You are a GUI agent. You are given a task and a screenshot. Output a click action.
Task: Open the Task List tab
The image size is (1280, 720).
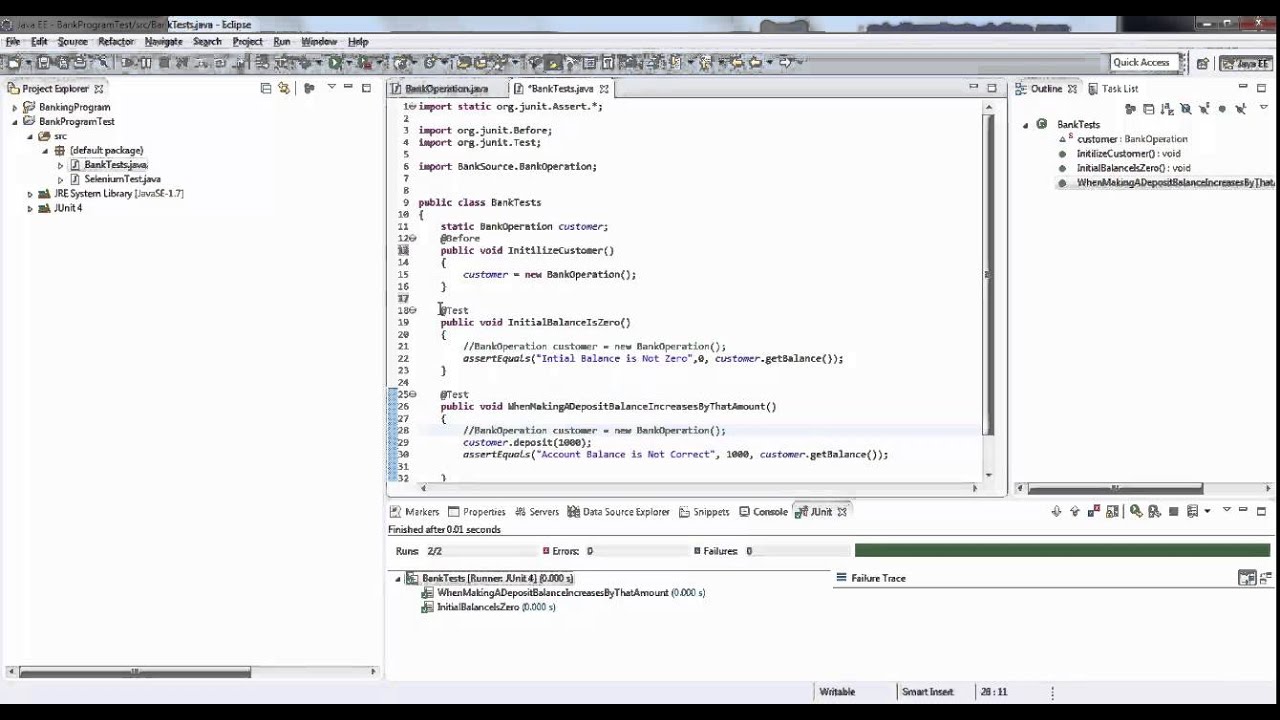1112,89
